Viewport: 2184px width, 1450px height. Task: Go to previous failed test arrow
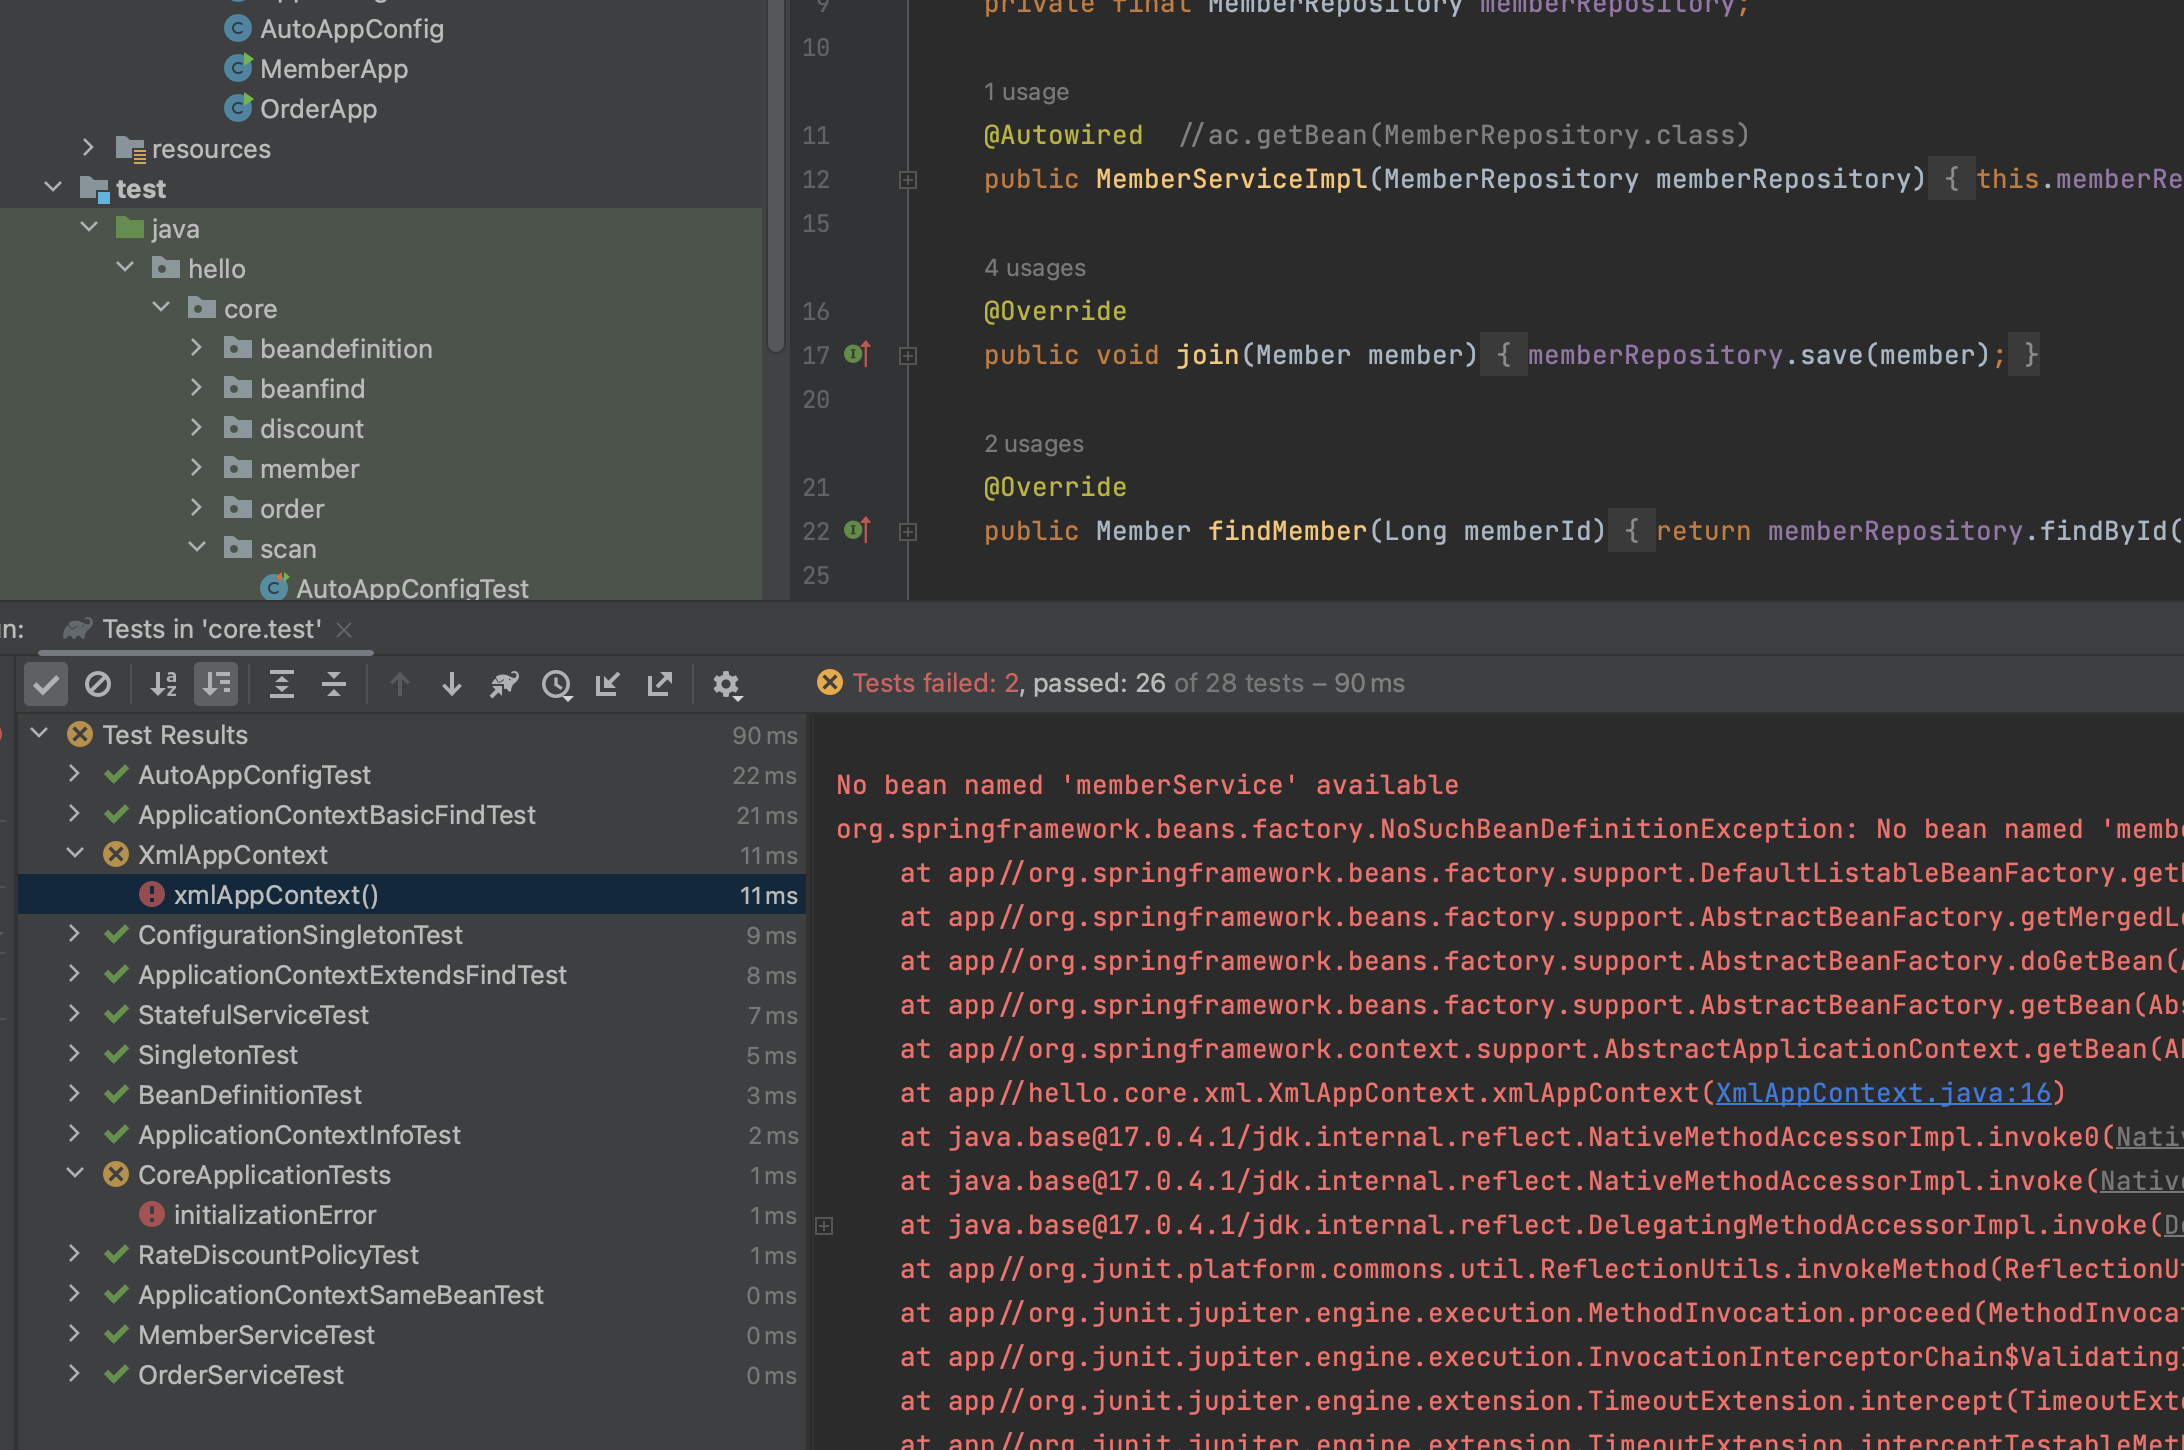[400, 684]
